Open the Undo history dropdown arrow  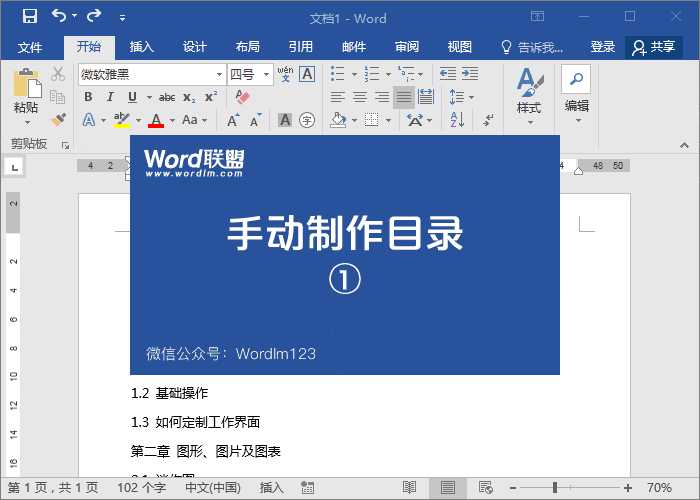click(75, 16)
